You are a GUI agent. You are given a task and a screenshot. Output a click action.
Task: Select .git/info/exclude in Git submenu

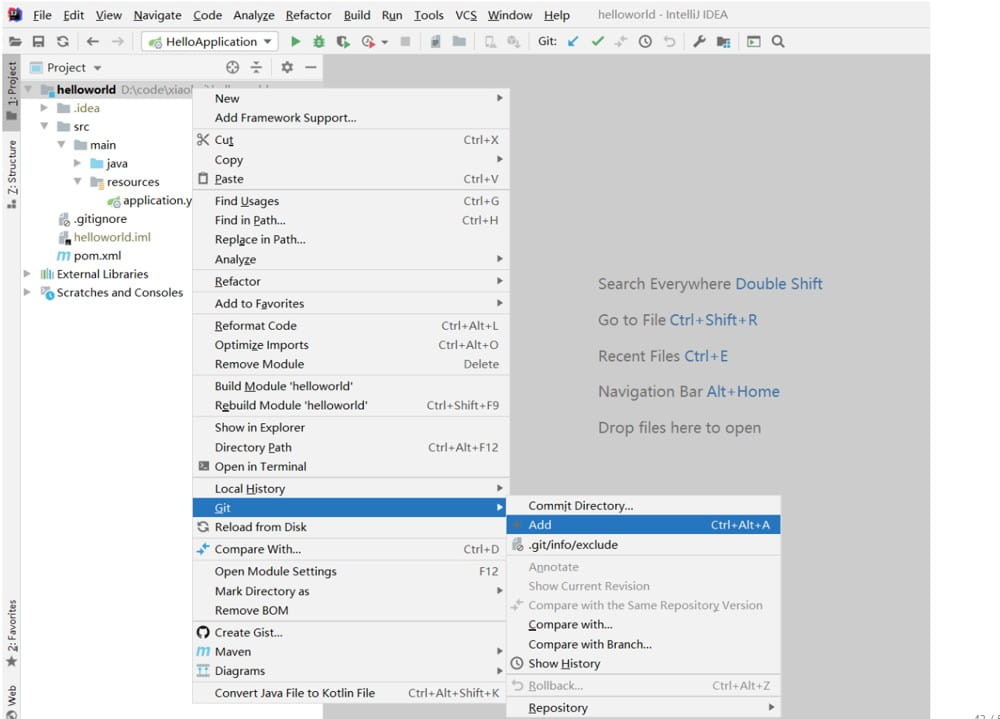pos(643,545)
